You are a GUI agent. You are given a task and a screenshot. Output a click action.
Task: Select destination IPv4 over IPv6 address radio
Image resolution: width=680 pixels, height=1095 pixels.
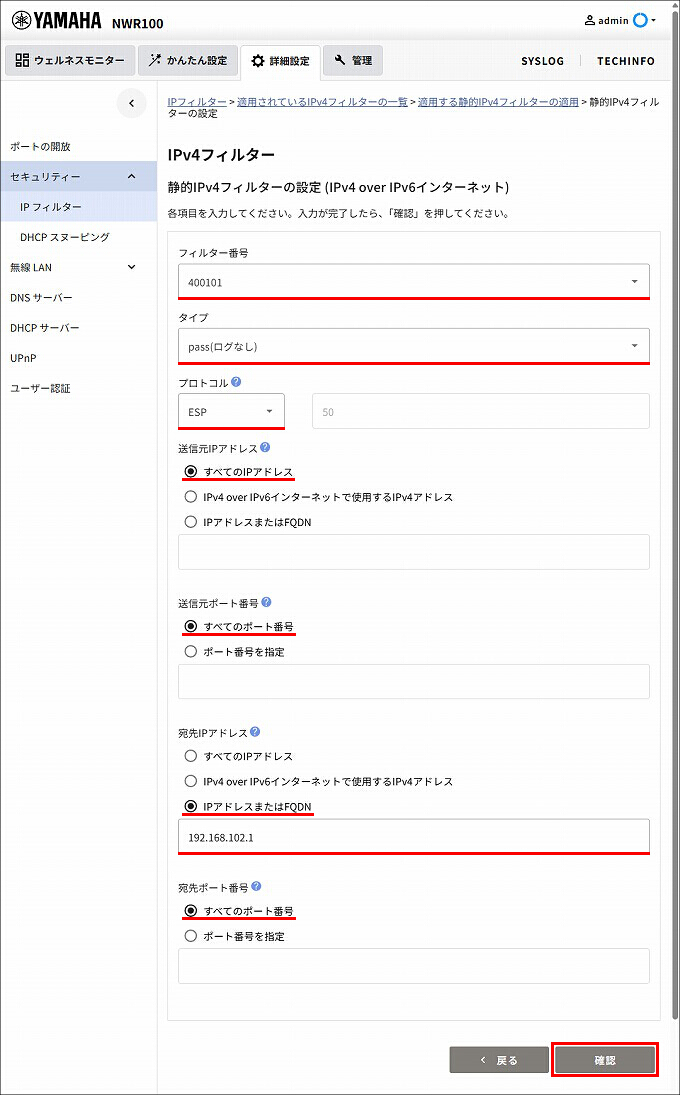191,781
